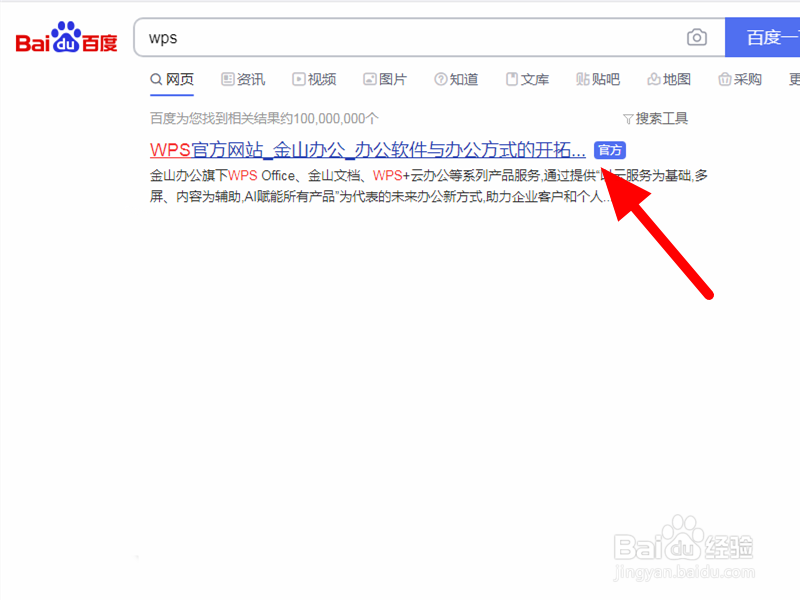Screen dimensions: 800x600
Task: Click the Baidu logo
Action: [66, 37]
